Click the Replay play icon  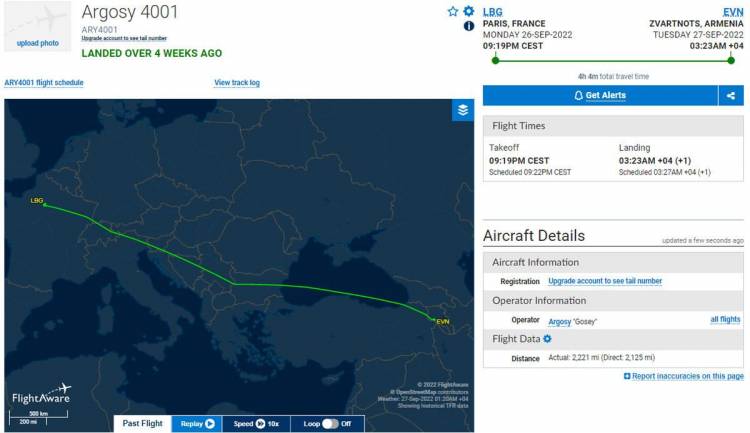point(210,423)
